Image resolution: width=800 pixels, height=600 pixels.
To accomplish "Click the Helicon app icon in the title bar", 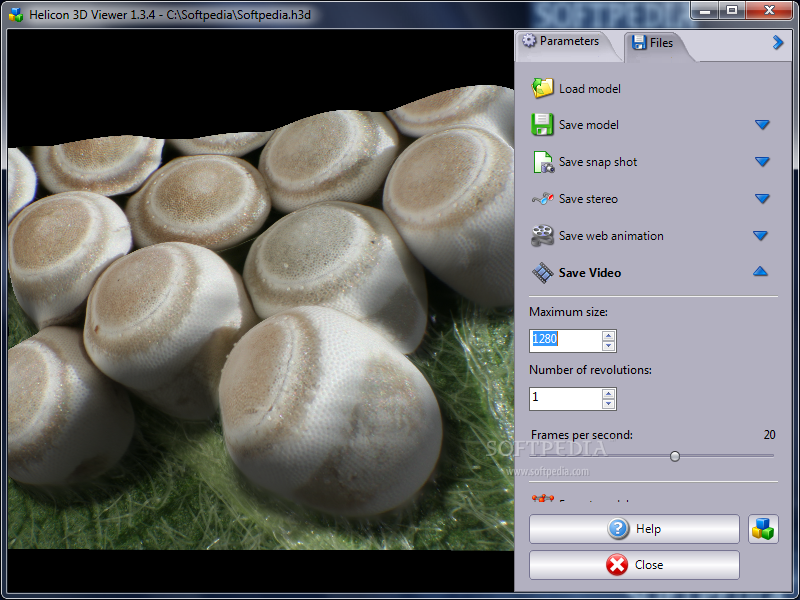I will (16, 14).
